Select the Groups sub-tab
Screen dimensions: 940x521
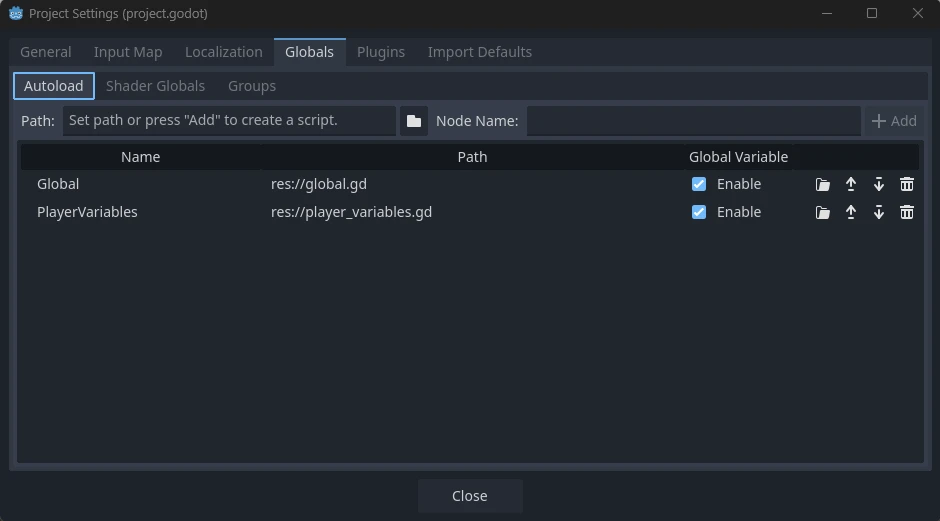[x=252, y=86]
